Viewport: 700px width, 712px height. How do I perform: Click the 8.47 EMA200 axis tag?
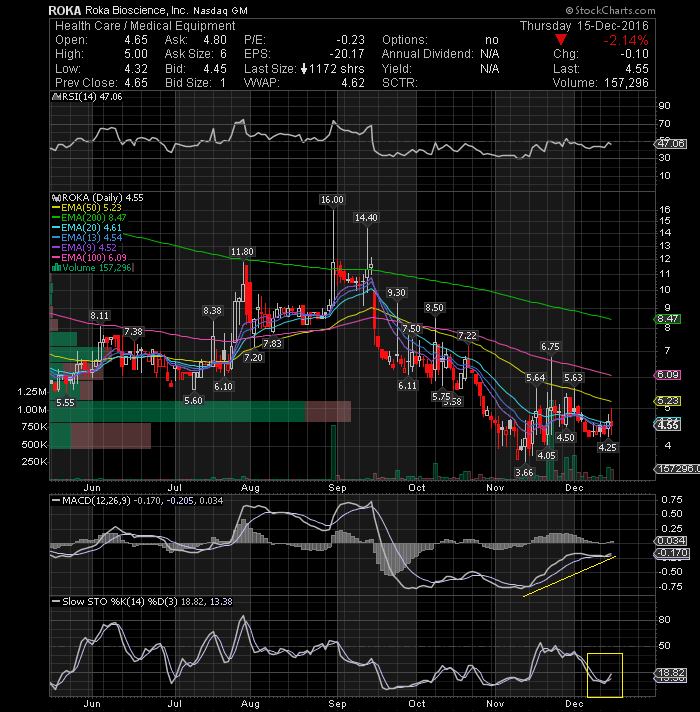point(668,319)
